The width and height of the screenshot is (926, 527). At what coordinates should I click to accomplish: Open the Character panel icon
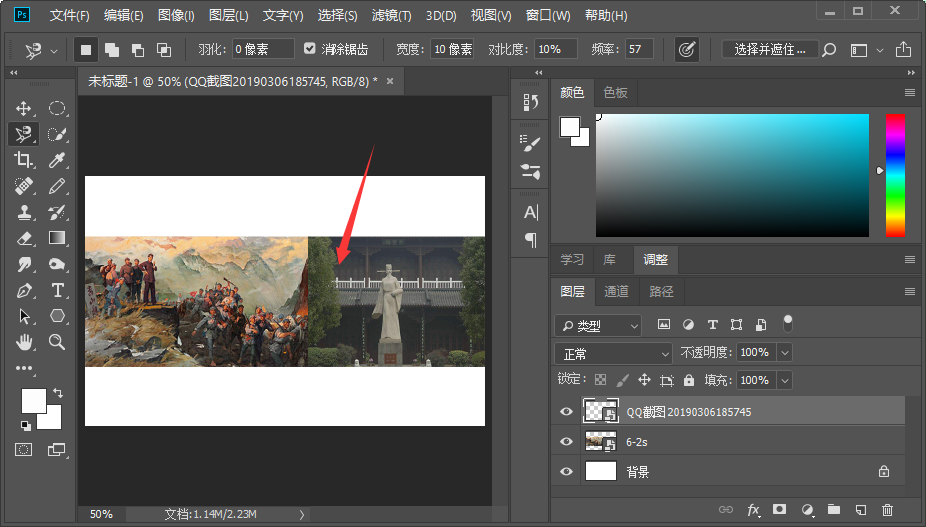tap(530, 212)
